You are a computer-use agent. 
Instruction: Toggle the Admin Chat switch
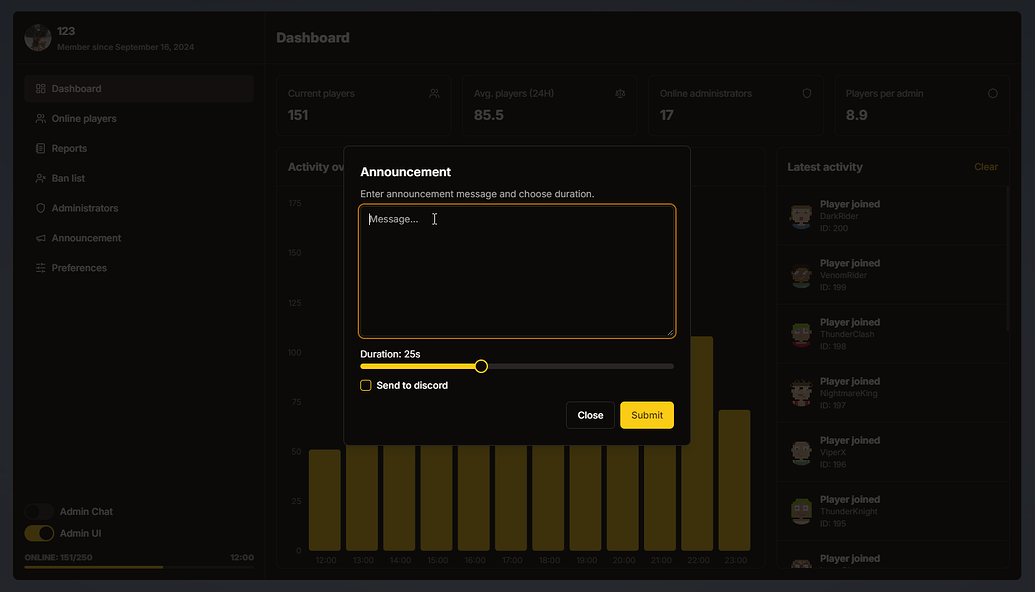38,511
